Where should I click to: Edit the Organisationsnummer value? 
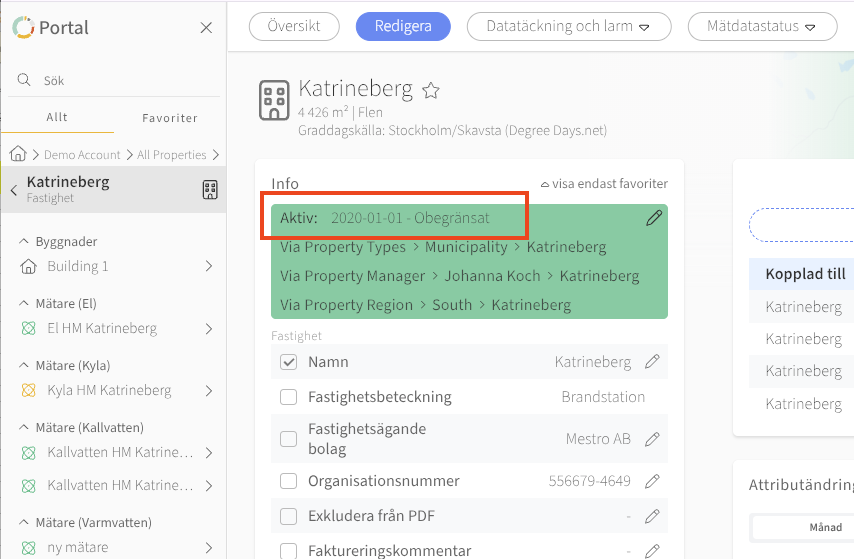(652, 481)
